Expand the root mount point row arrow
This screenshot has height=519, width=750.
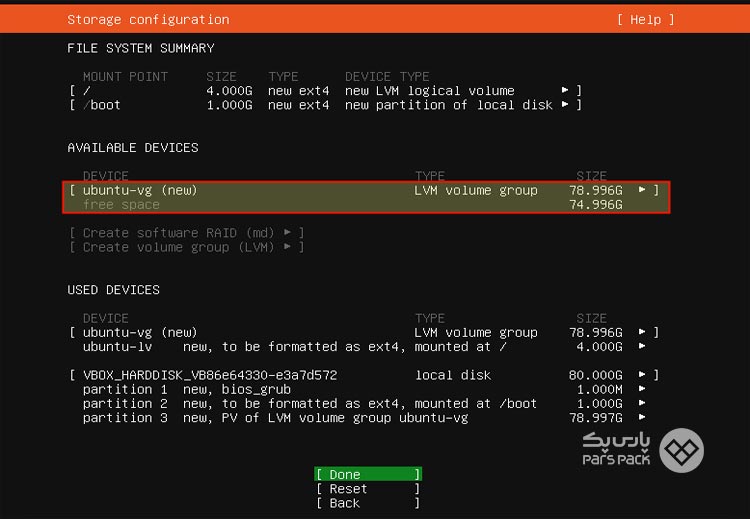pos(565,90)
